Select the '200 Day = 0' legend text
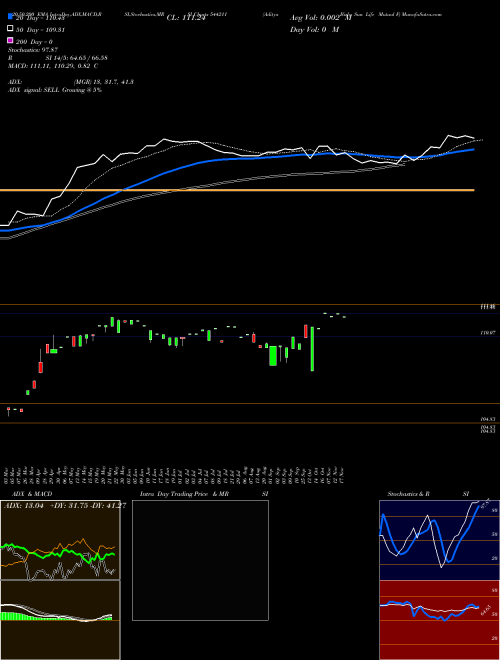Image resolution: width=500 pixels, height=660 pixels. [x=34, y=42]
